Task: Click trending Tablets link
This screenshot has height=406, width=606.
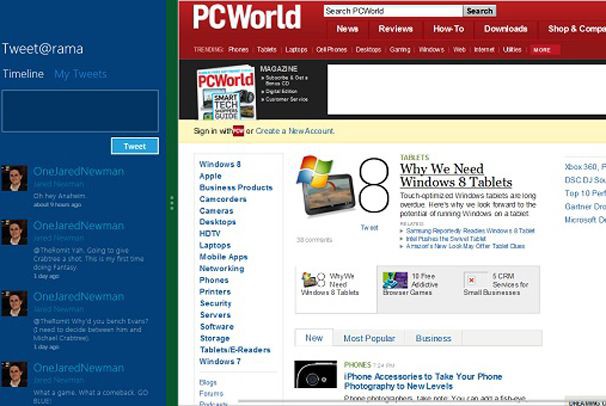Action: coord(267,49)
